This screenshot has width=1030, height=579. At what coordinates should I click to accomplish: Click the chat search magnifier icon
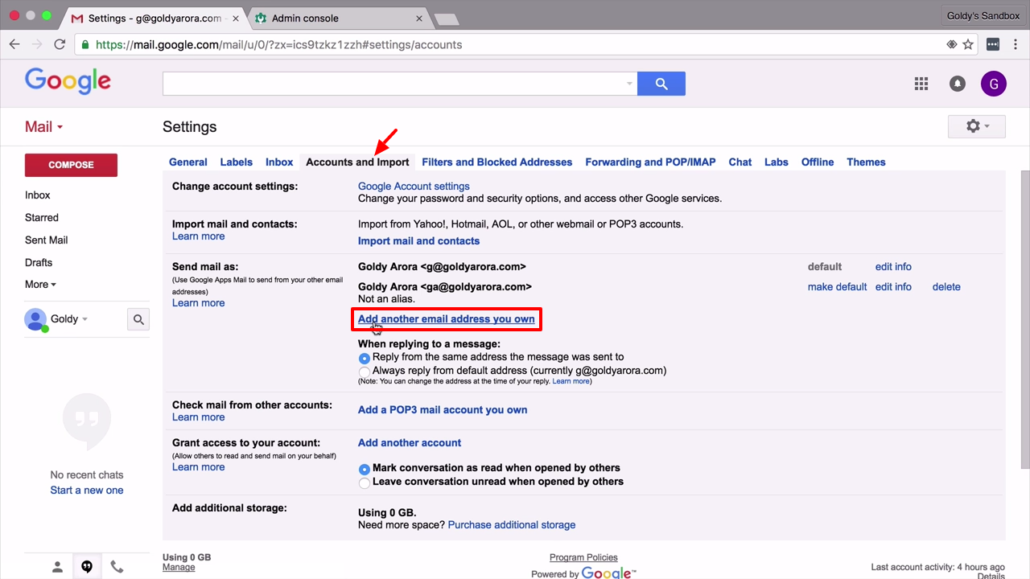tap(138, 320)
